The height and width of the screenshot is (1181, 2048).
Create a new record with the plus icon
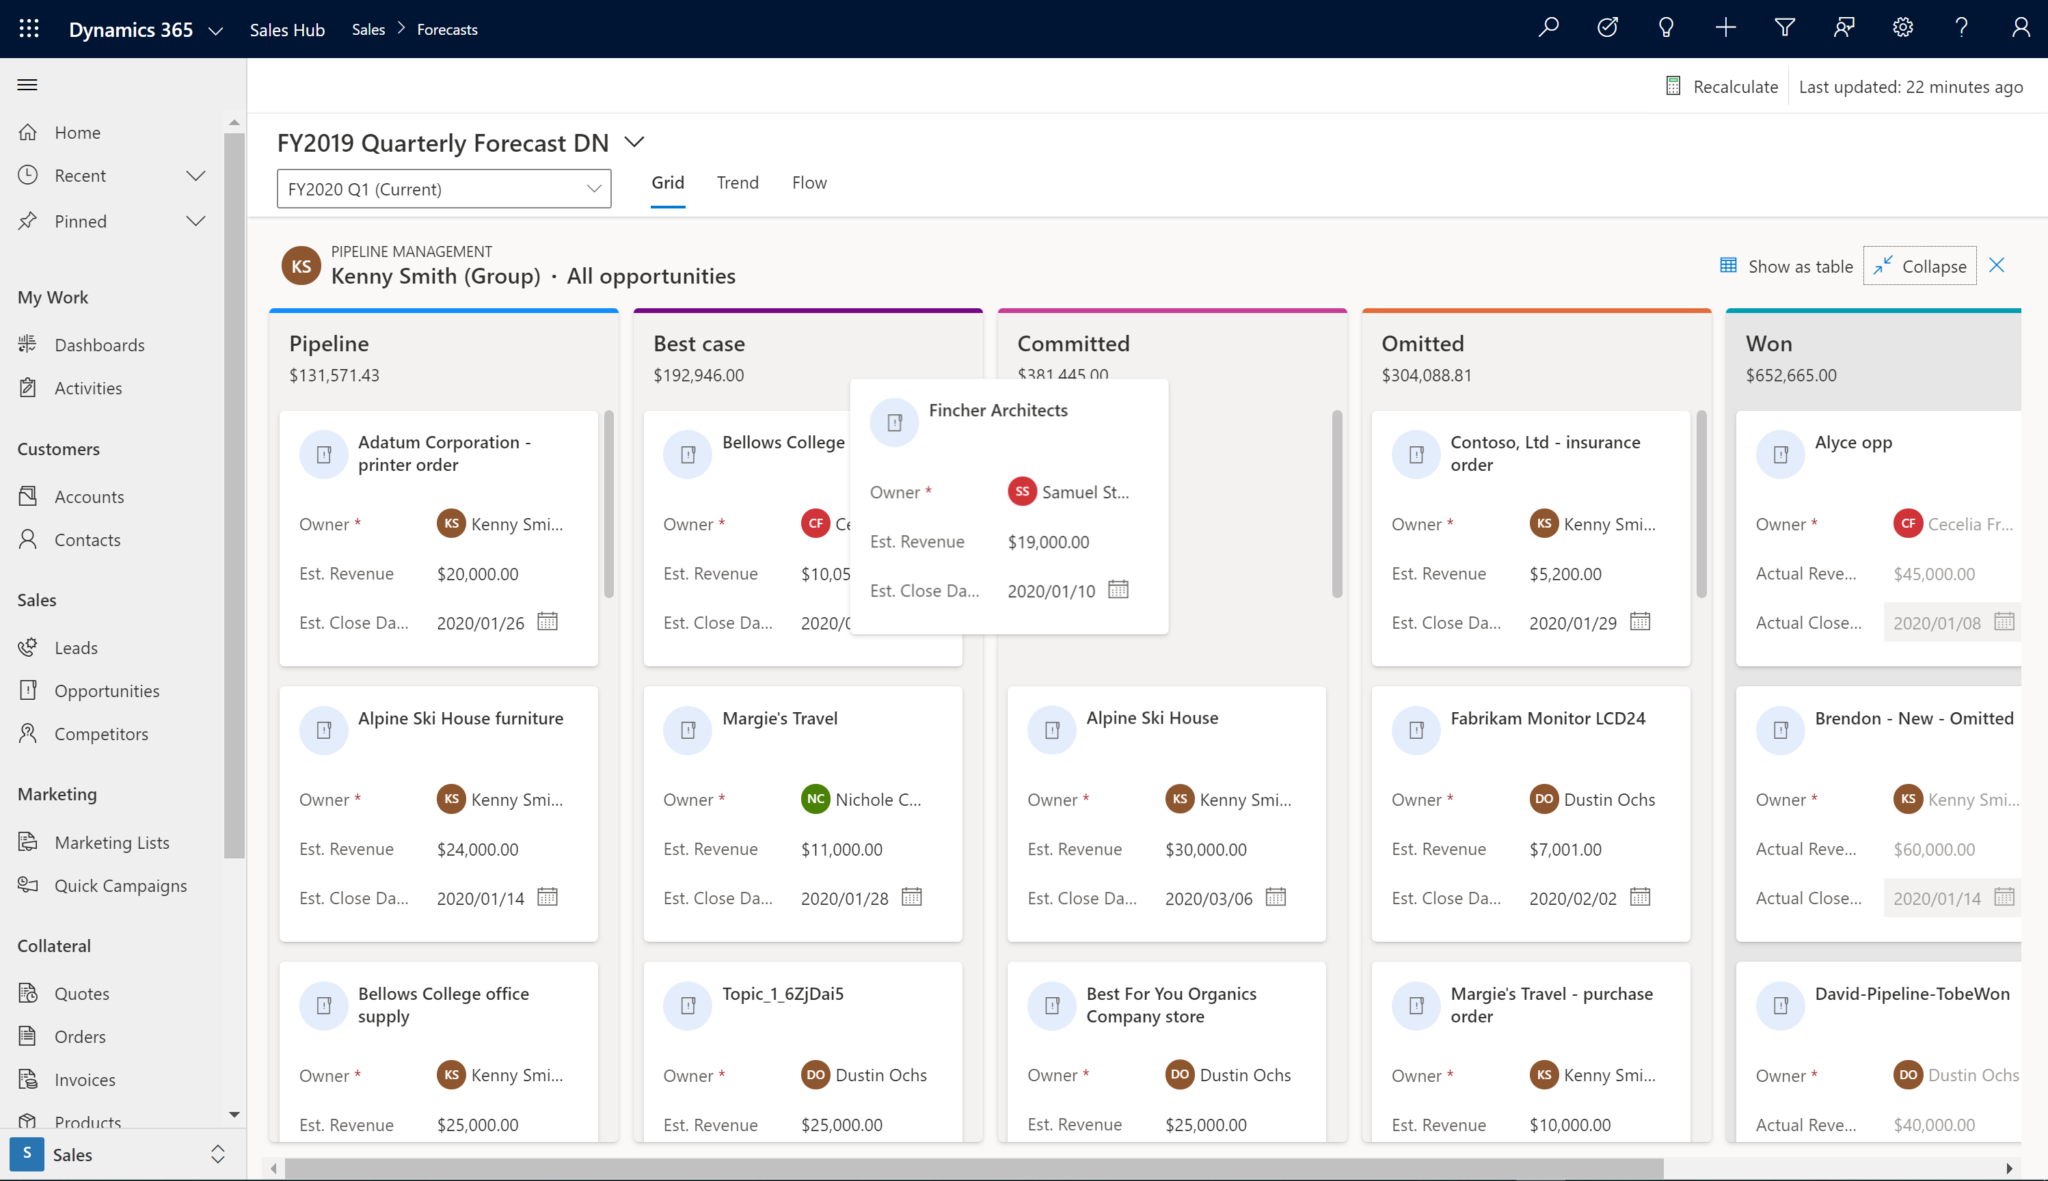(x=1726, y=27)
